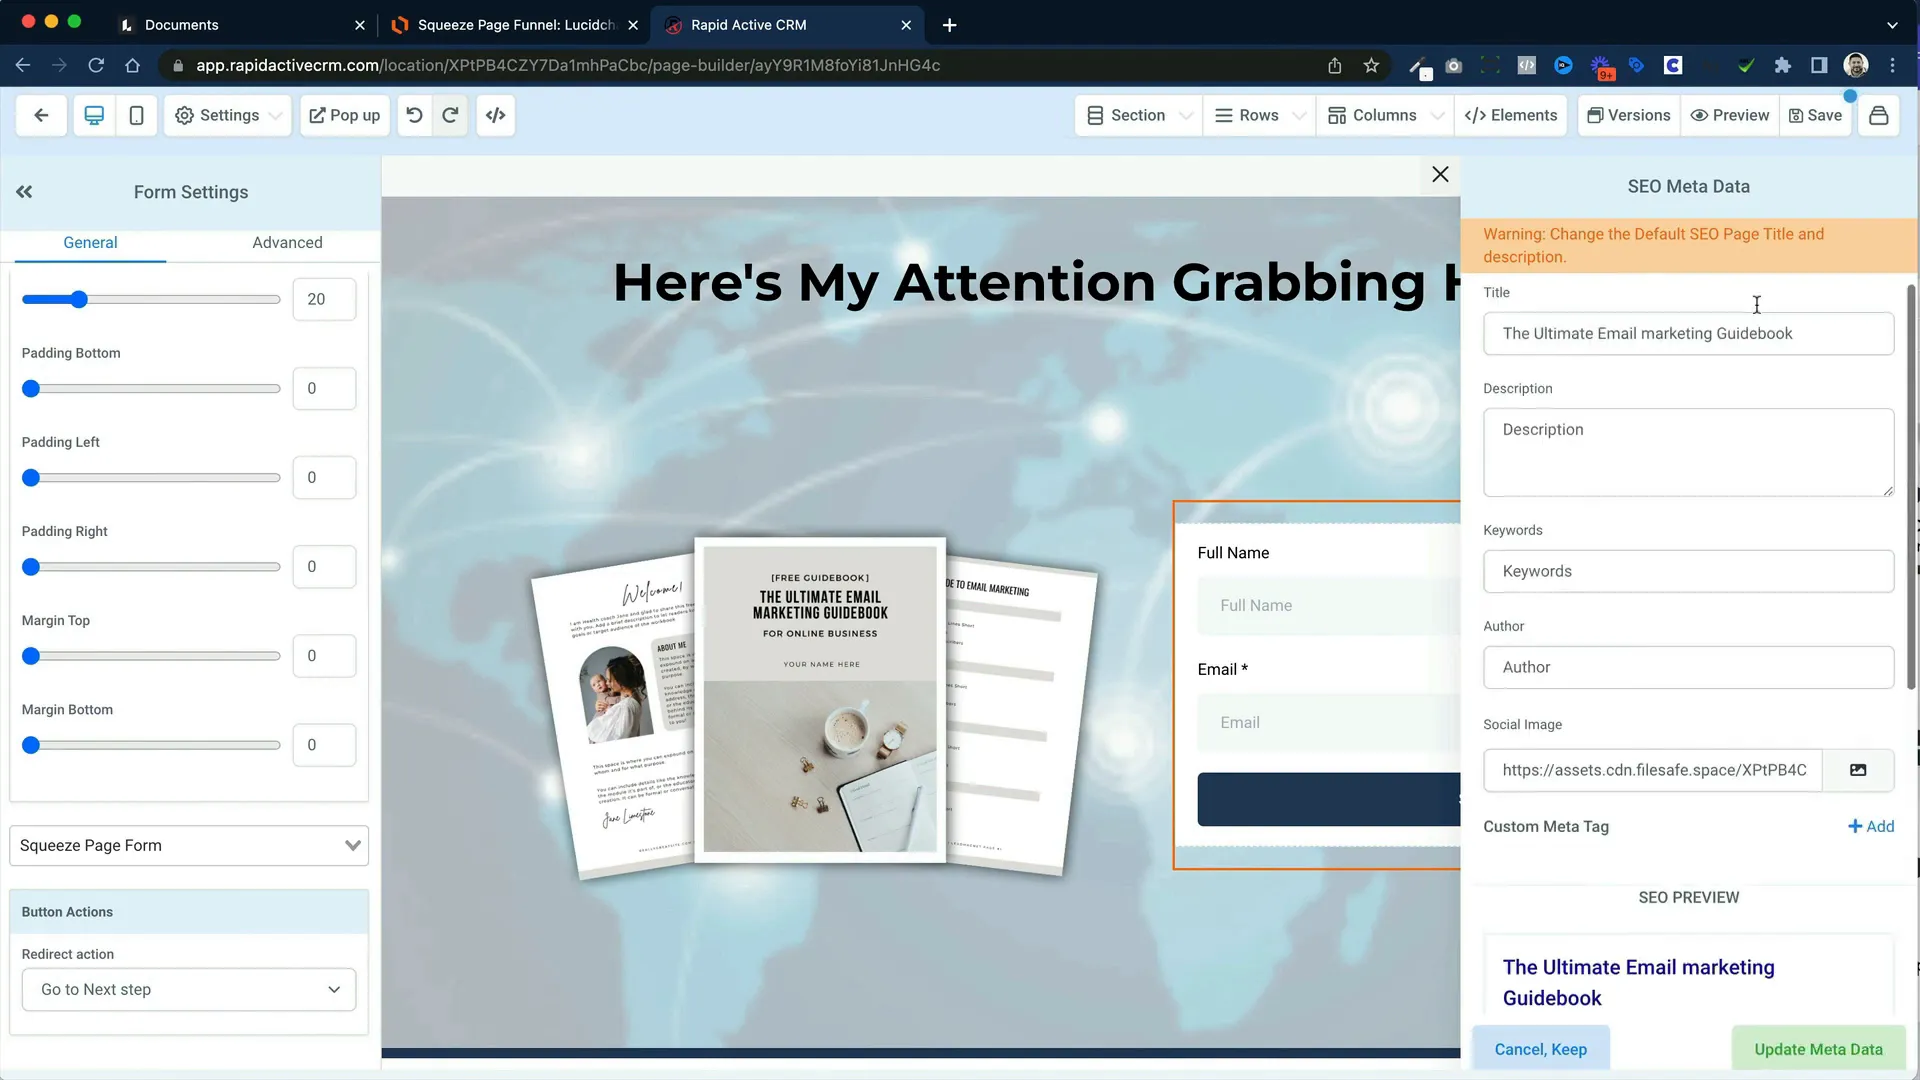Click the Social Image URL field
The width and height of the screenshot is (1920, 1080).
coord(1653,770)
